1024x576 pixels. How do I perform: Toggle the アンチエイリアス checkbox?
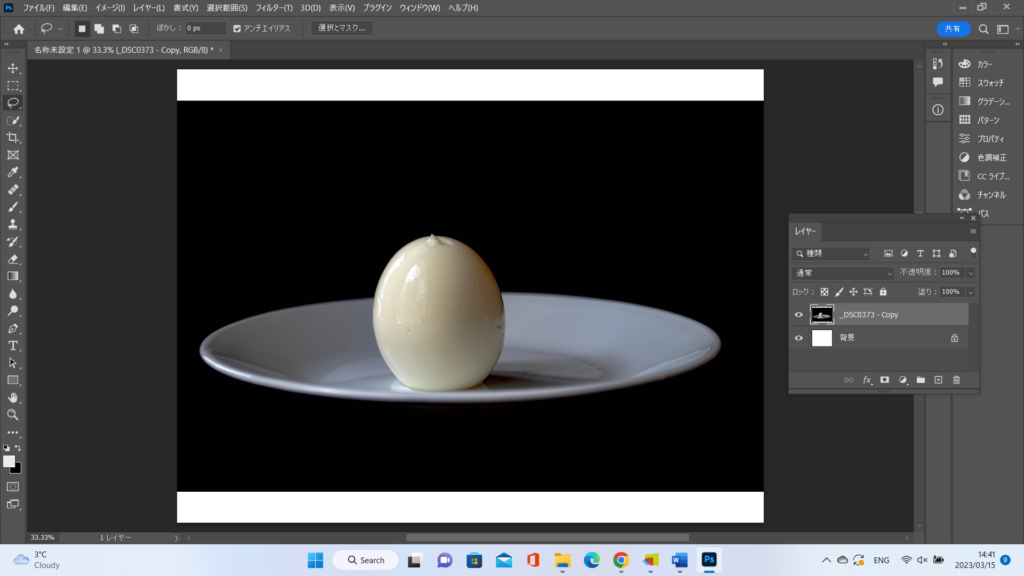coord(236,29)
